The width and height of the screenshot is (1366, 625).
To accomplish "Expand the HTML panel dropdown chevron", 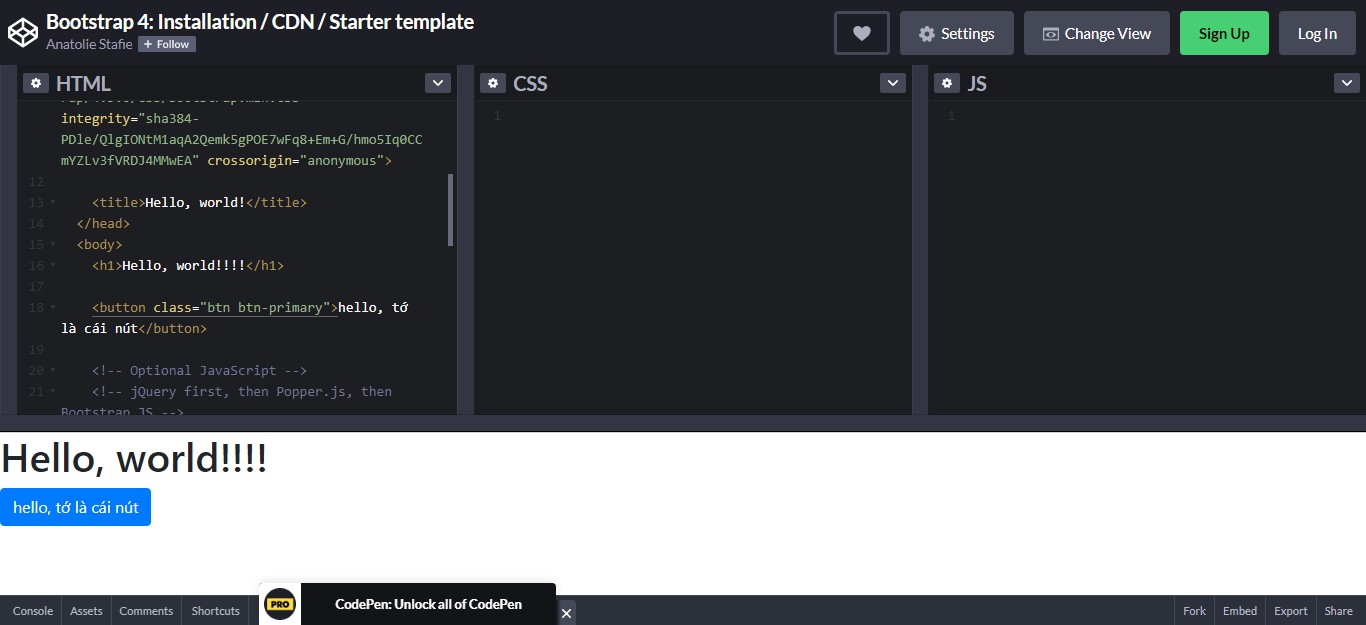I will tap(437, 83).
